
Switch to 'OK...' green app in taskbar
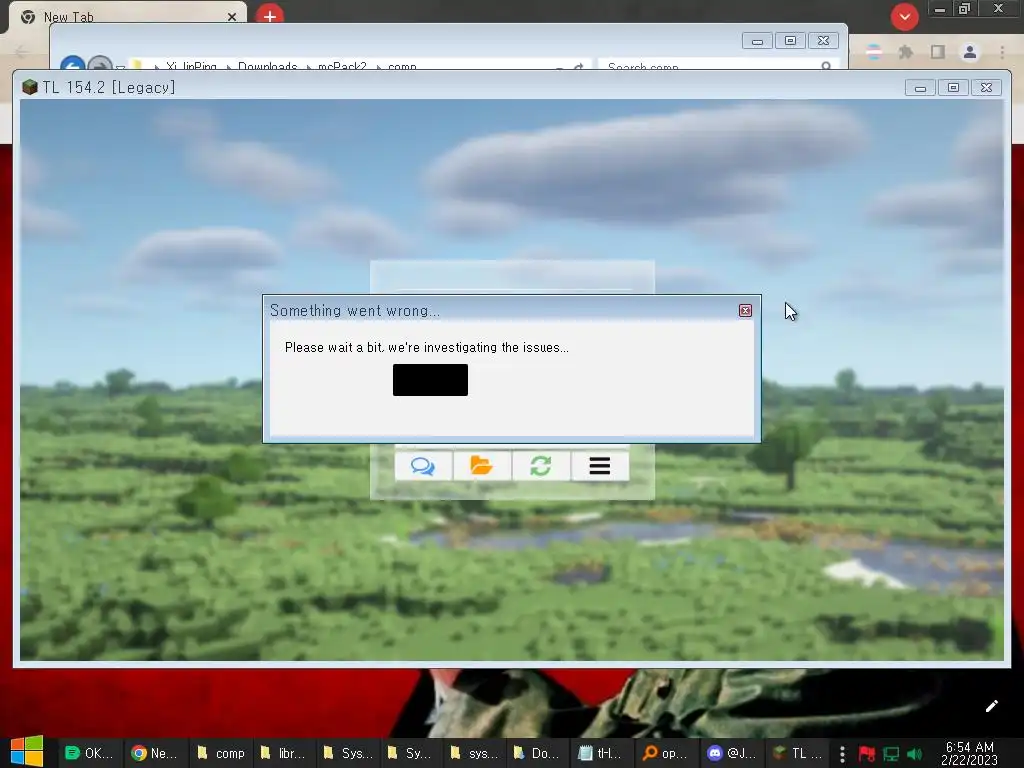[x=89, y=753]
